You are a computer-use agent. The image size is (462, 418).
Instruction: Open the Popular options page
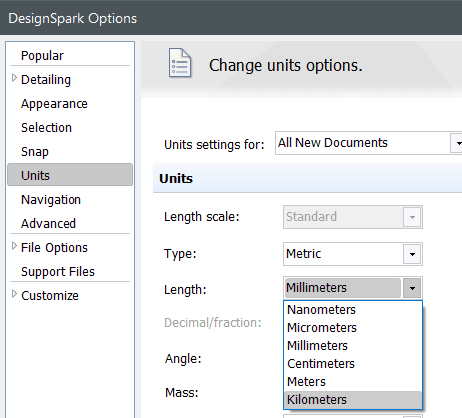click(x=42, y=56)
